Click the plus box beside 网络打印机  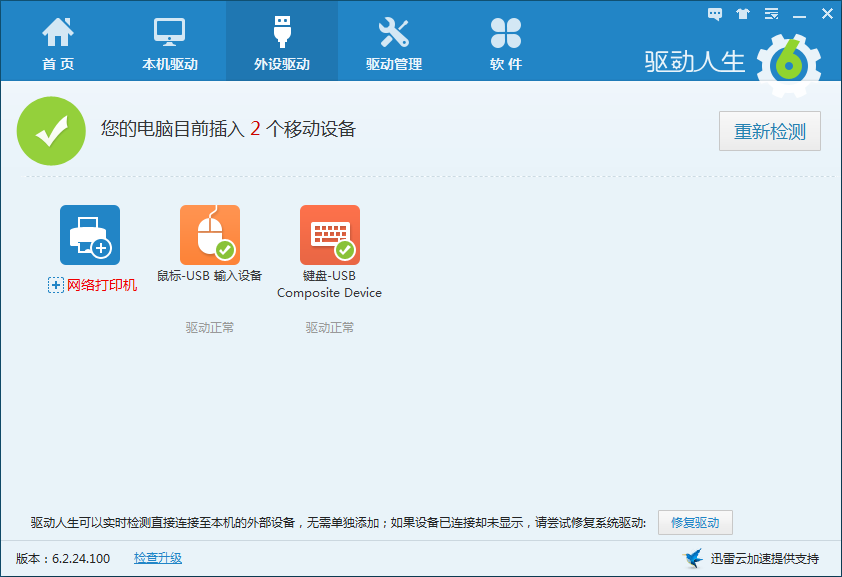(56, 286)
